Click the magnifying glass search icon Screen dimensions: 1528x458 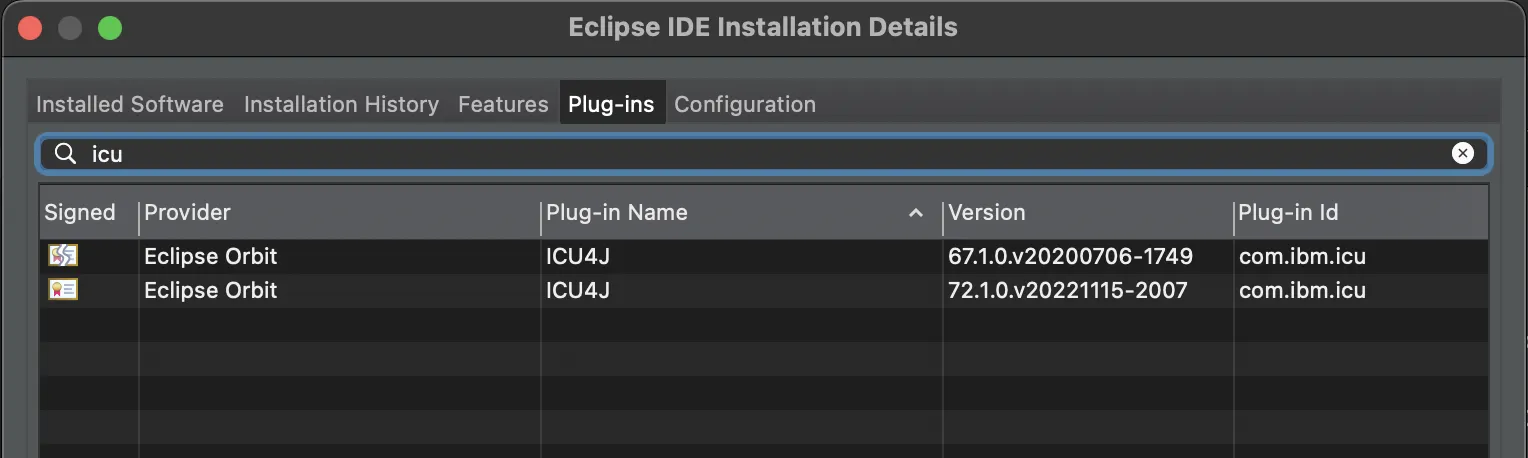(x=65, y=154)
